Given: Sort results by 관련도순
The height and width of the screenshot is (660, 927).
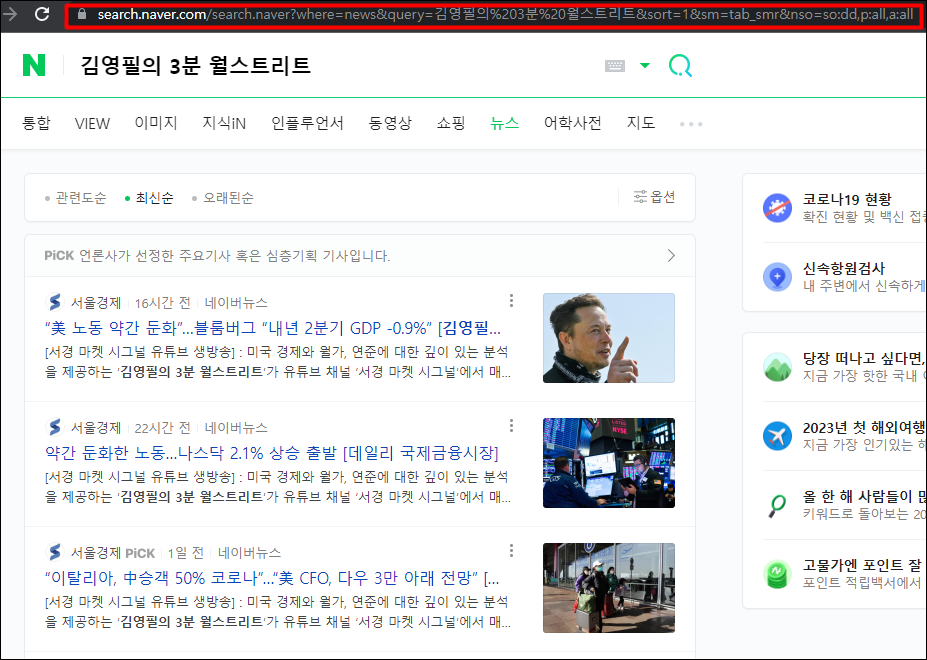Looking at the screenshot, I should point(76,198).
